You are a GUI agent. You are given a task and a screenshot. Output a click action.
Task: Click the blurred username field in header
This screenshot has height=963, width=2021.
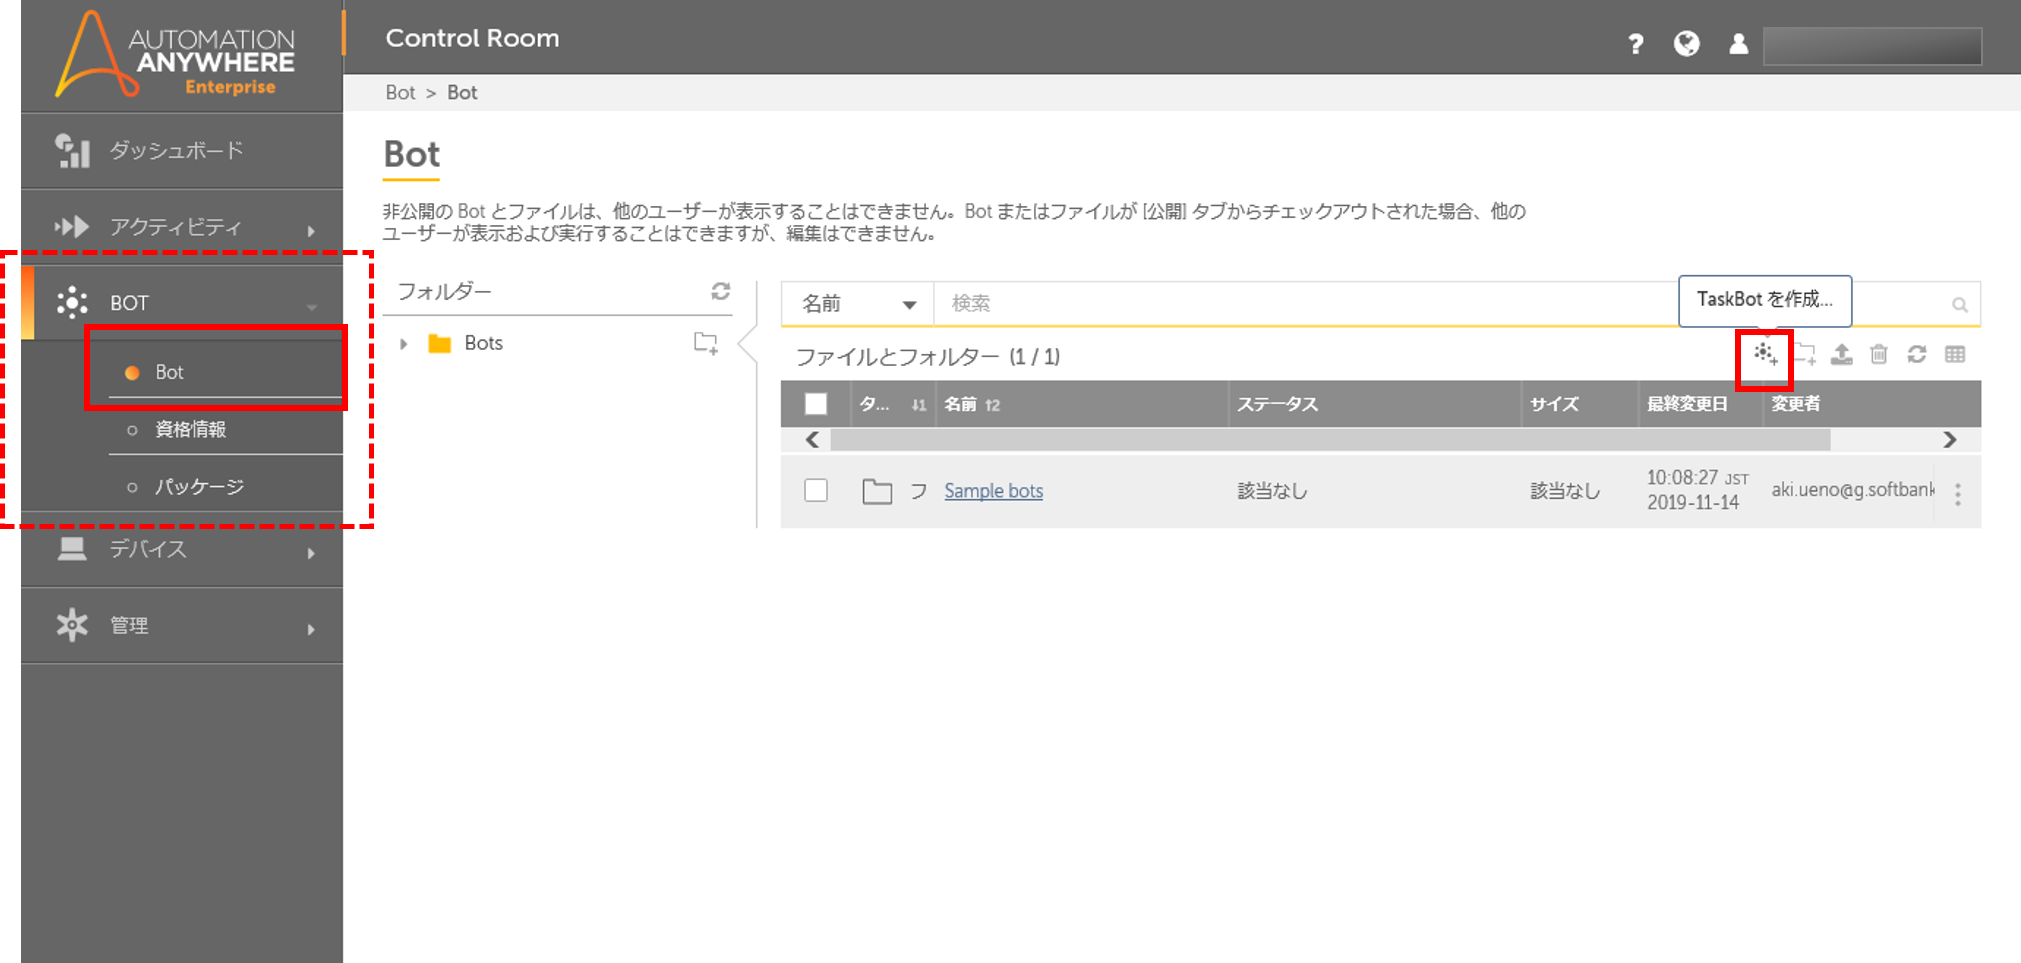tap(1872, 46)
